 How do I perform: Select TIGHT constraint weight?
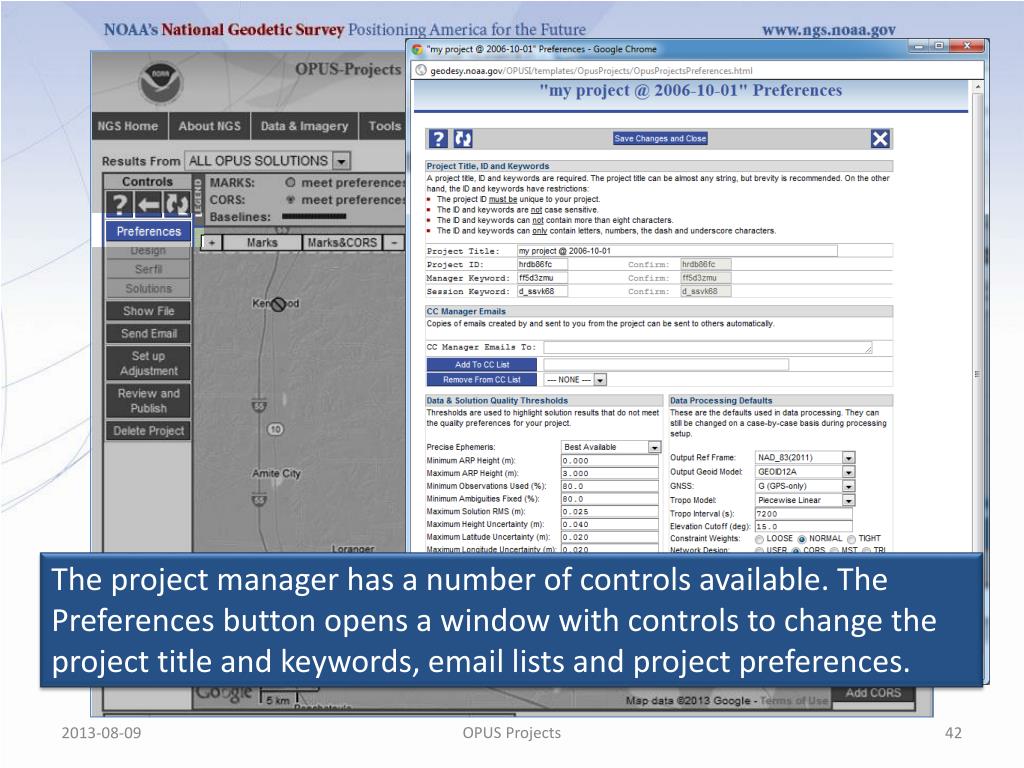coord(852,539)
